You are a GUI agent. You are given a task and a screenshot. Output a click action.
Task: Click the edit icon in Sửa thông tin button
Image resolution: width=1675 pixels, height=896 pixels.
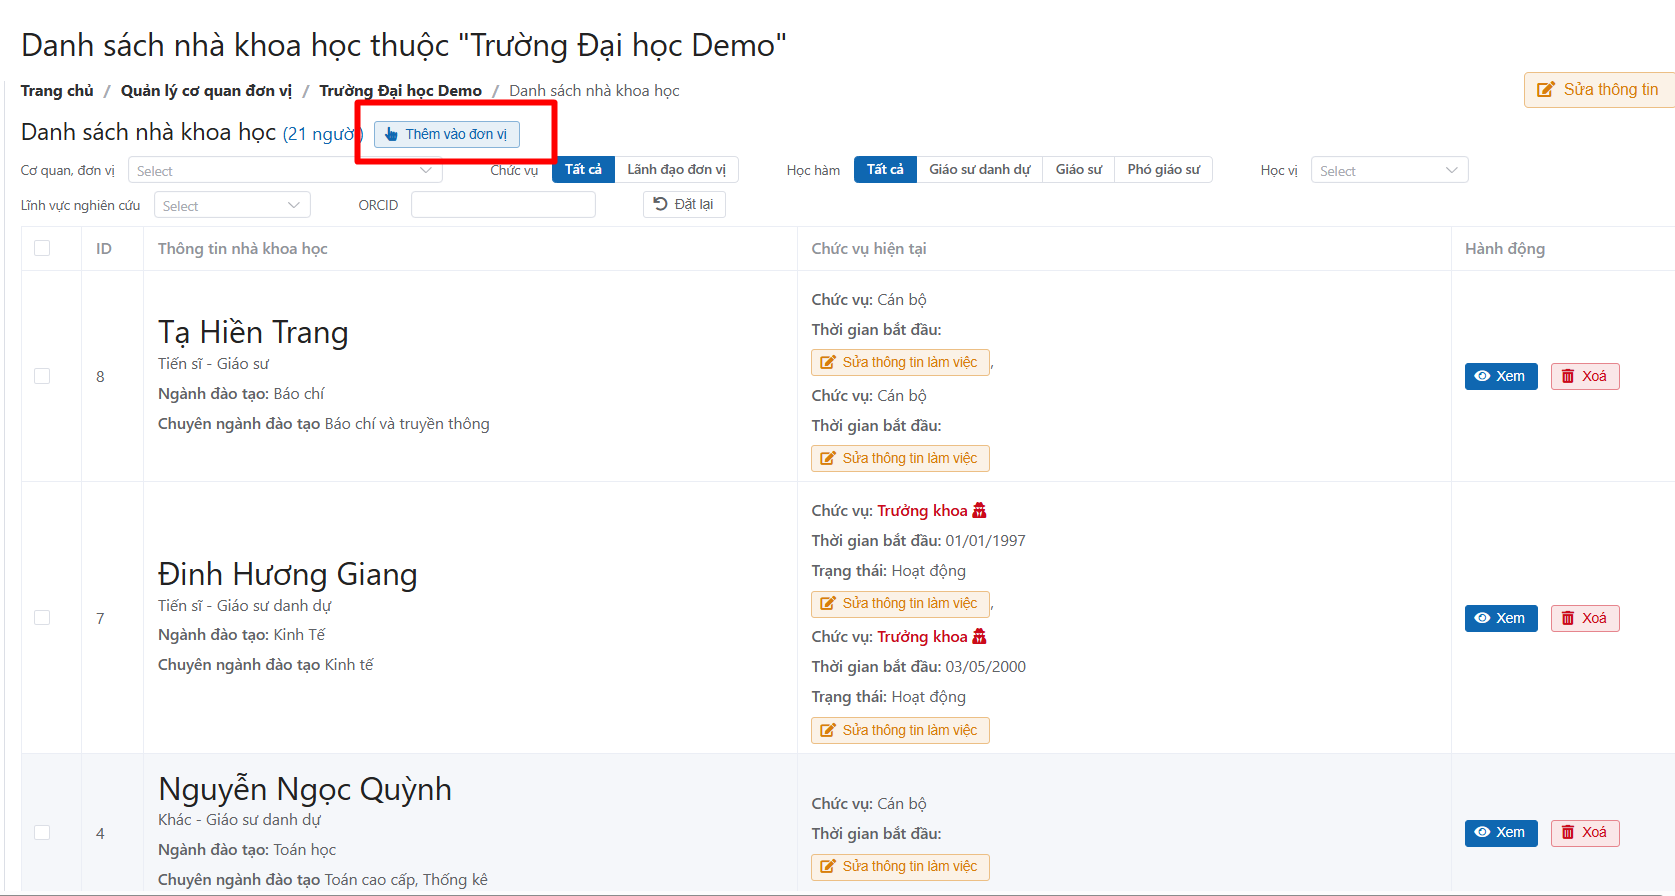pos(1546,90)
